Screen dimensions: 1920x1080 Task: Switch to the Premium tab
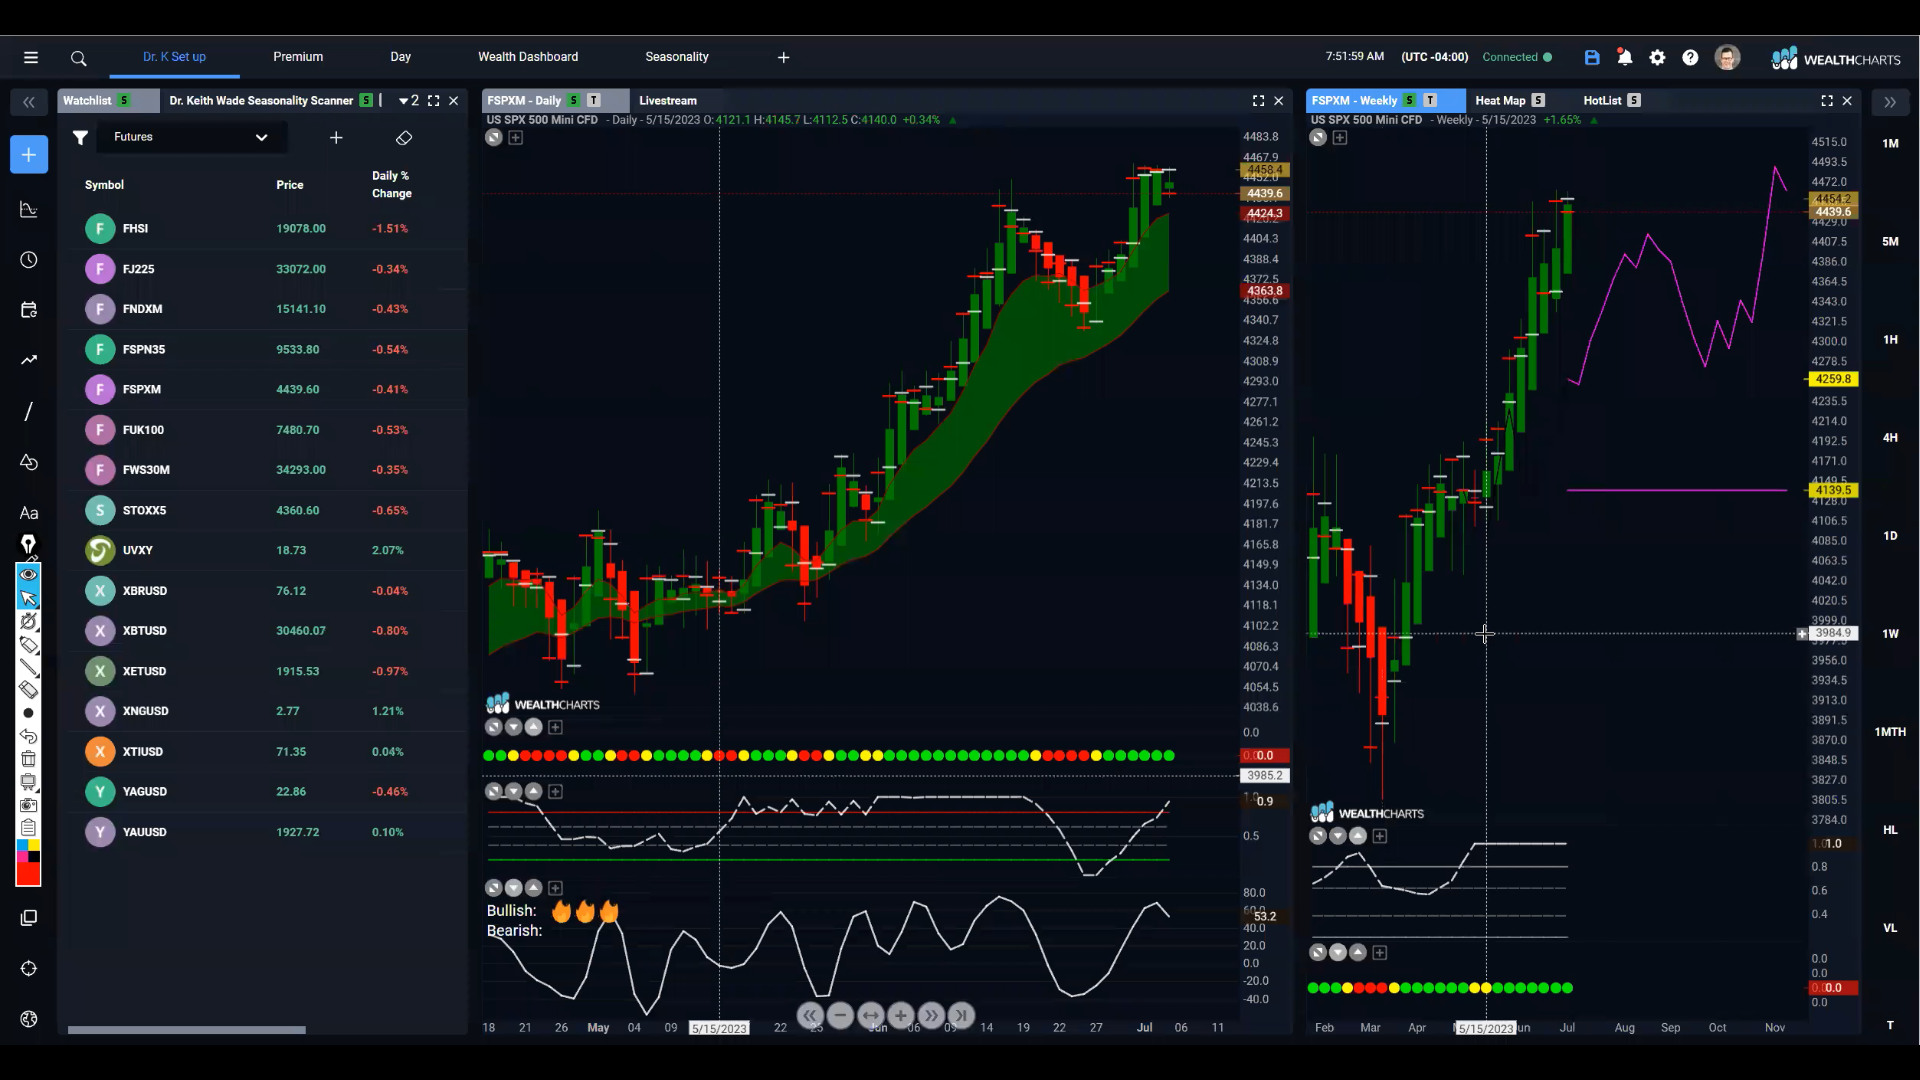298,57
